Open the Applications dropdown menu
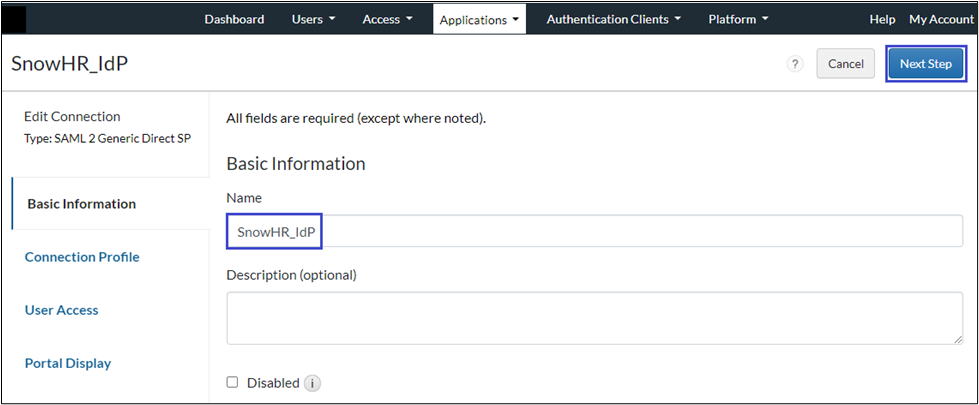 pyautogui.click(x=479, y=19)
